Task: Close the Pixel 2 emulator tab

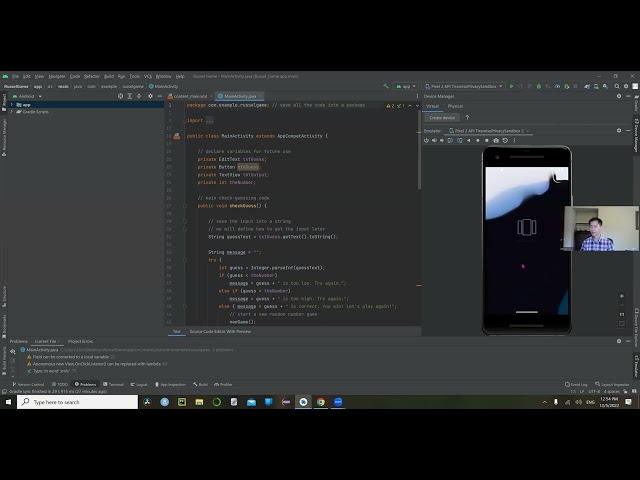Action: coord(528,131)
